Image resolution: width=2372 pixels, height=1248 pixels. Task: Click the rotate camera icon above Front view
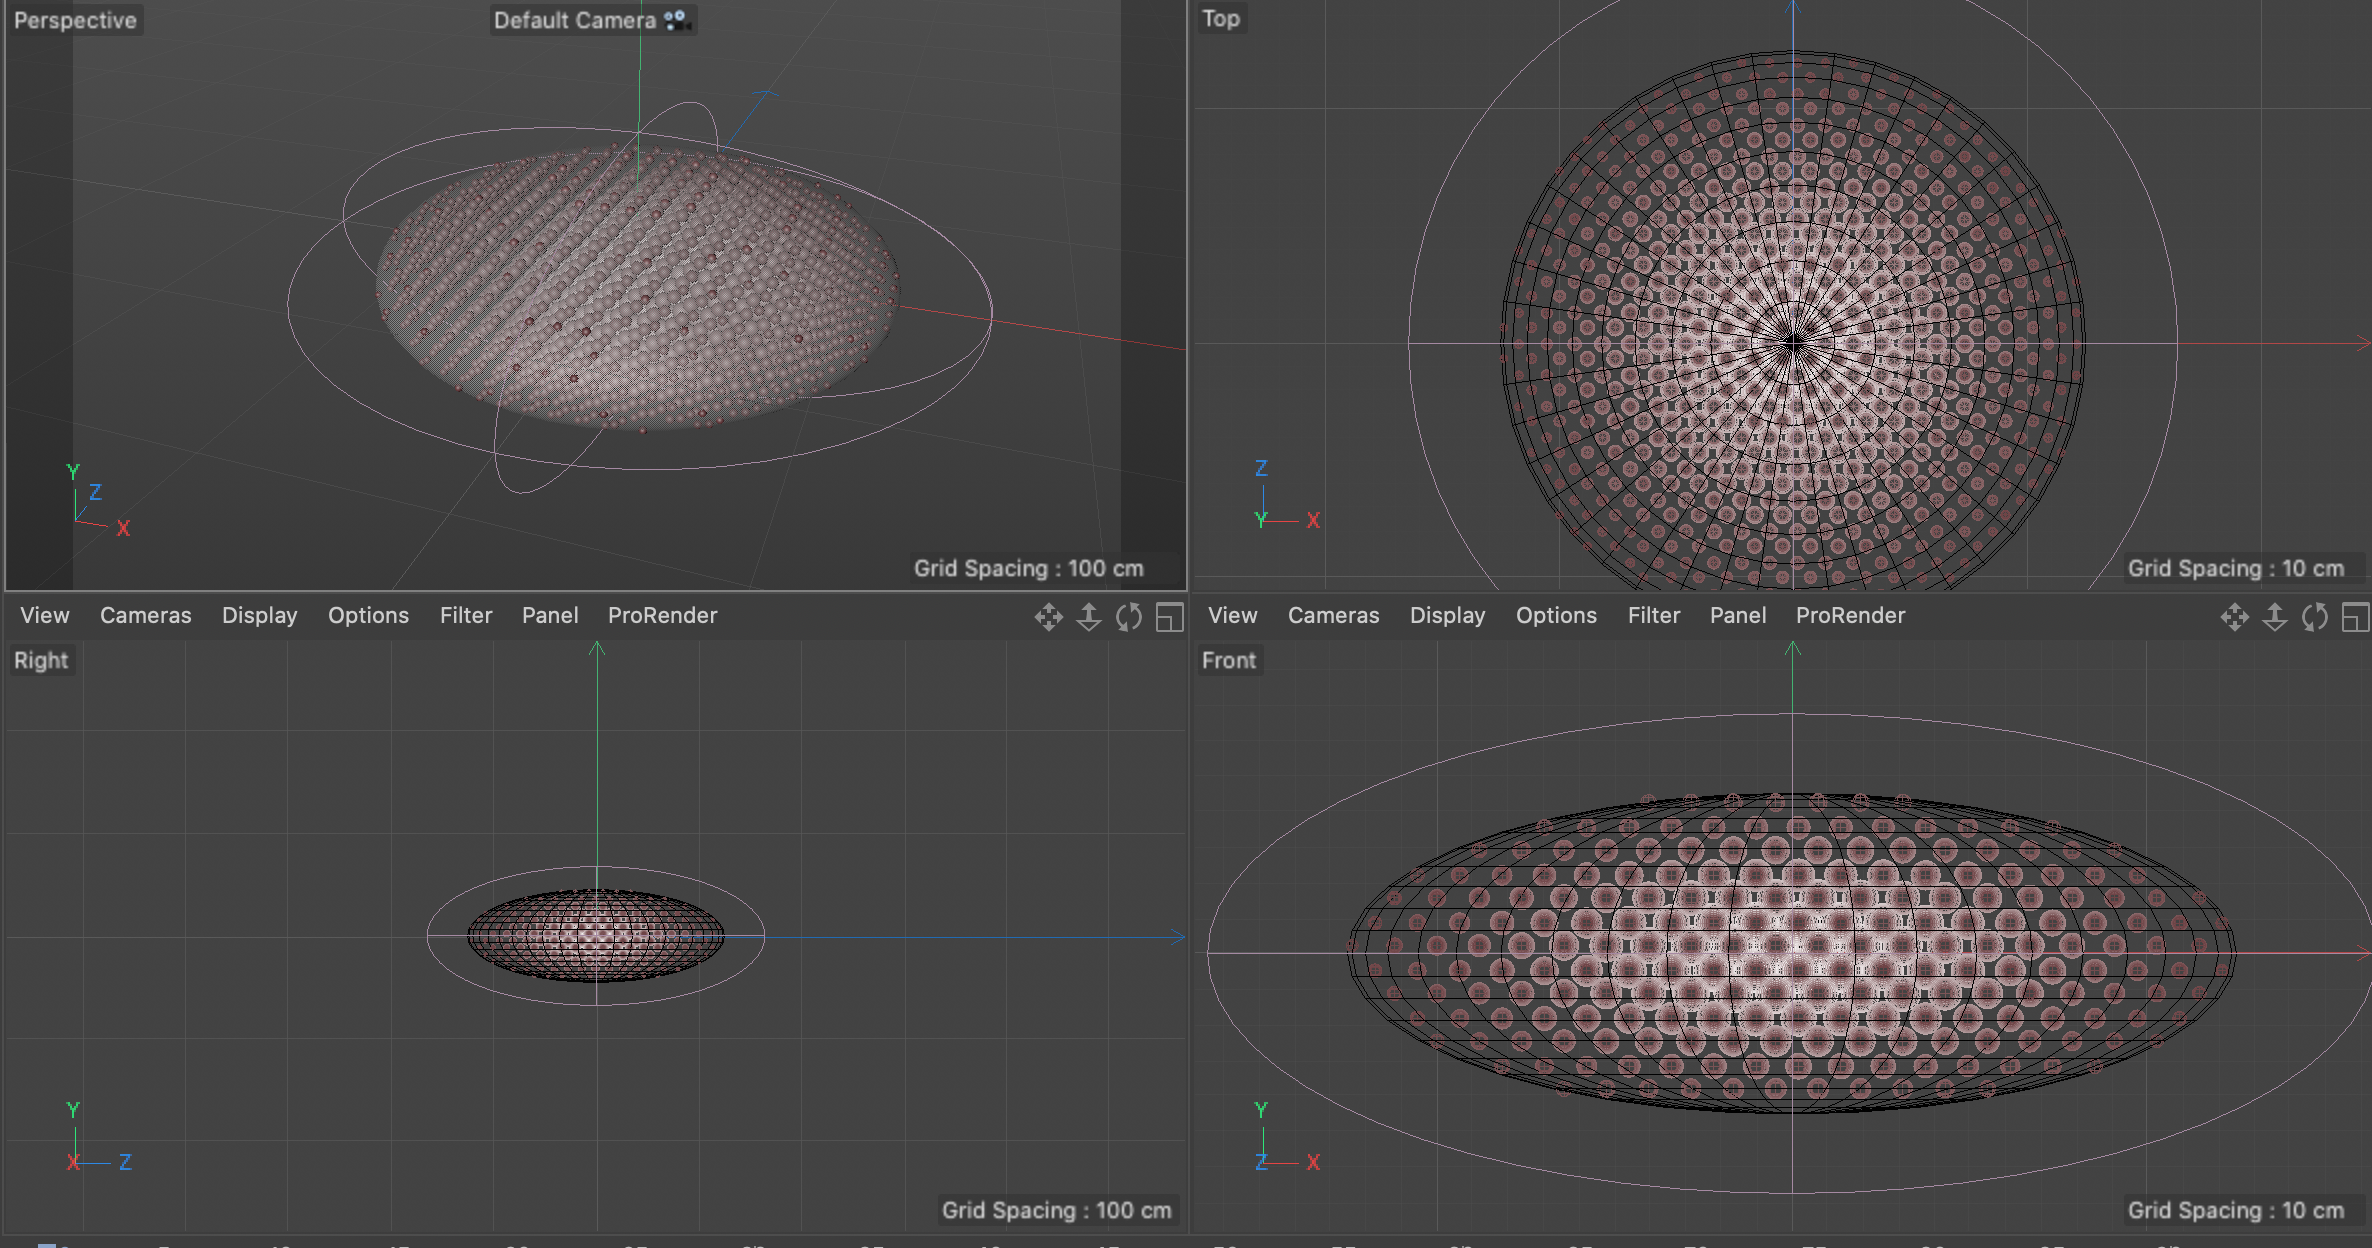tap(2314, 617)
